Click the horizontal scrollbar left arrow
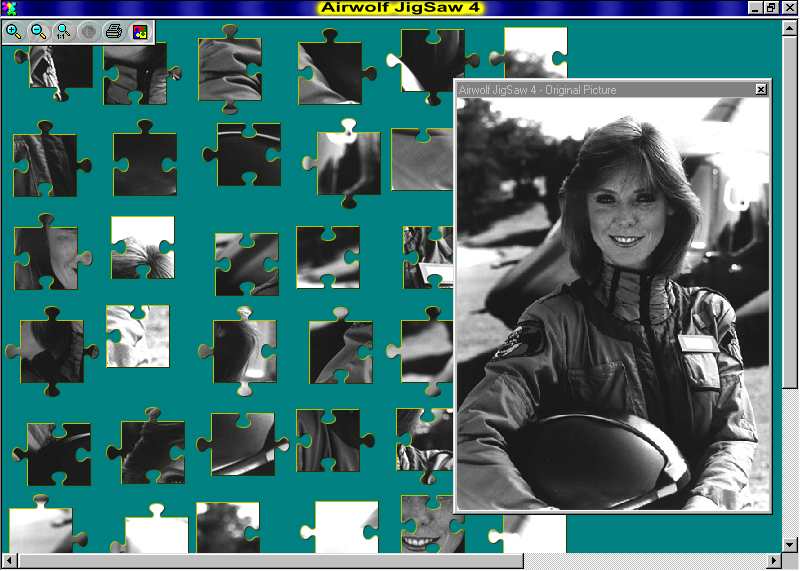This screenshot has height=571, width=800. [9, 560]
